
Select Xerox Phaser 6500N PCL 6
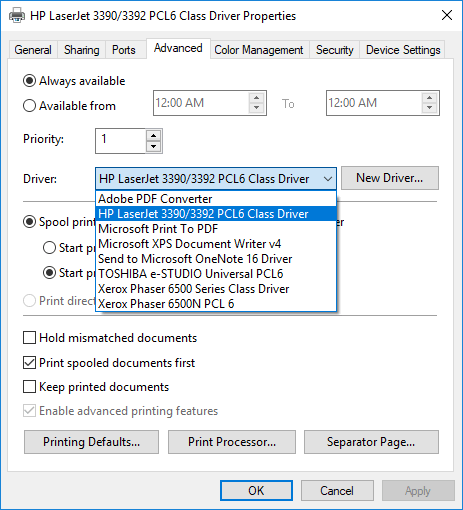[x=216, y=304]
